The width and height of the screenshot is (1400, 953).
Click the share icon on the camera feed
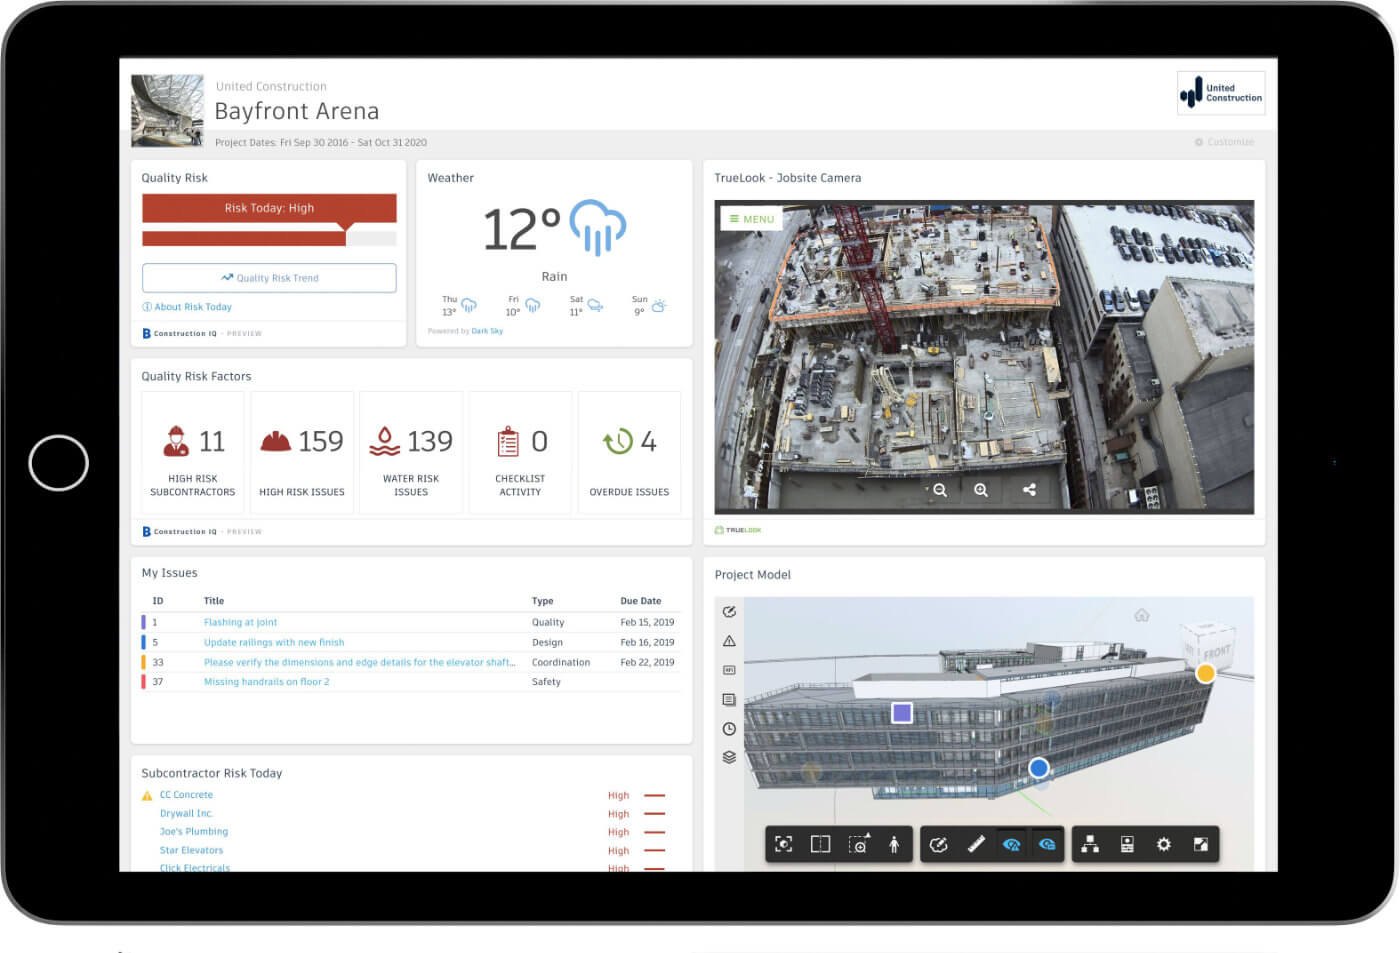tap(1028, 490)
